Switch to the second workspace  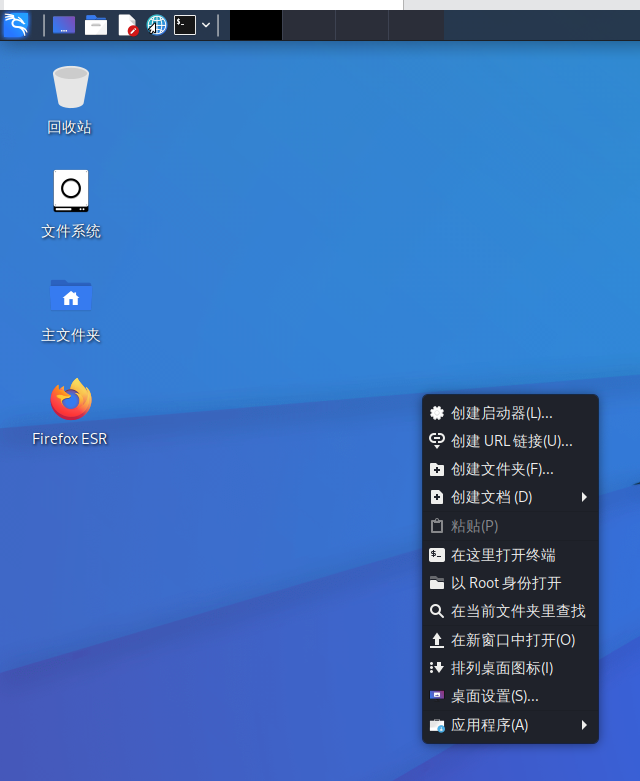click(309, 25)
